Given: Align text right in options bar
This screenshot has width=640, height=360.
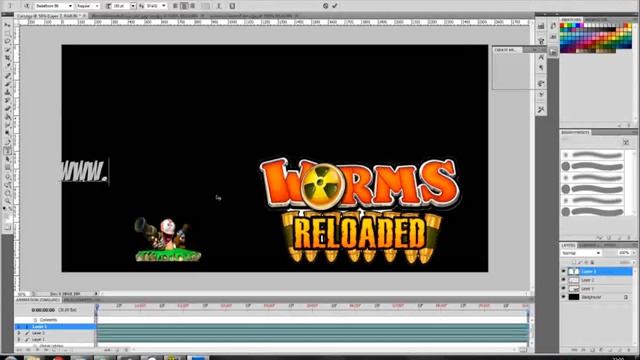Looking at the screenshot, I should coord(193,6).
